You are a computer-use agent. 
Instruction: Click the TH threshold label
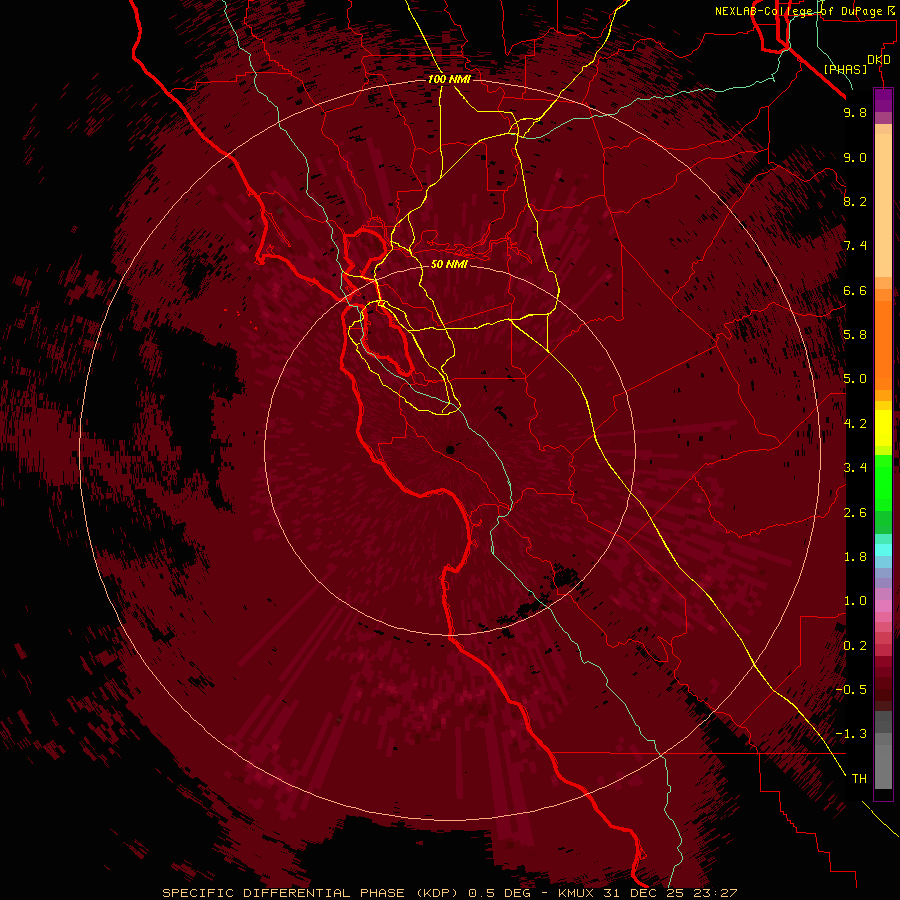point(859,779)
